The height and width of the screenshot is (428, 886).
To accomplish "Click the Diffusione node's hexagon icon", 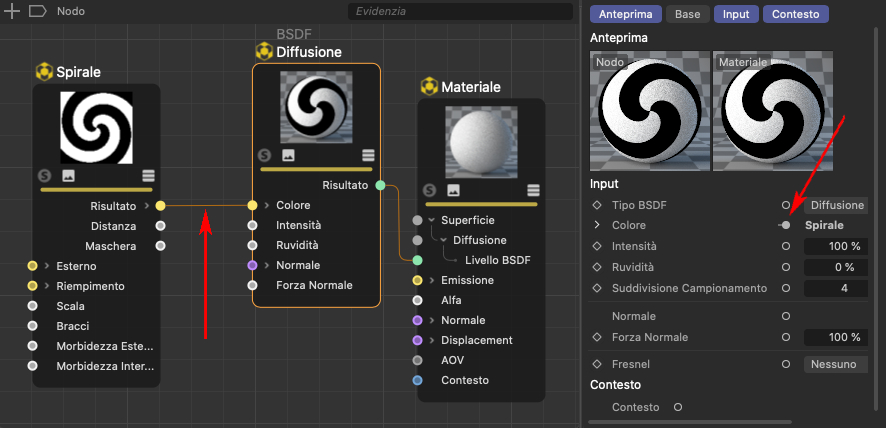I will pyautogui.click(x=264, y=52).
